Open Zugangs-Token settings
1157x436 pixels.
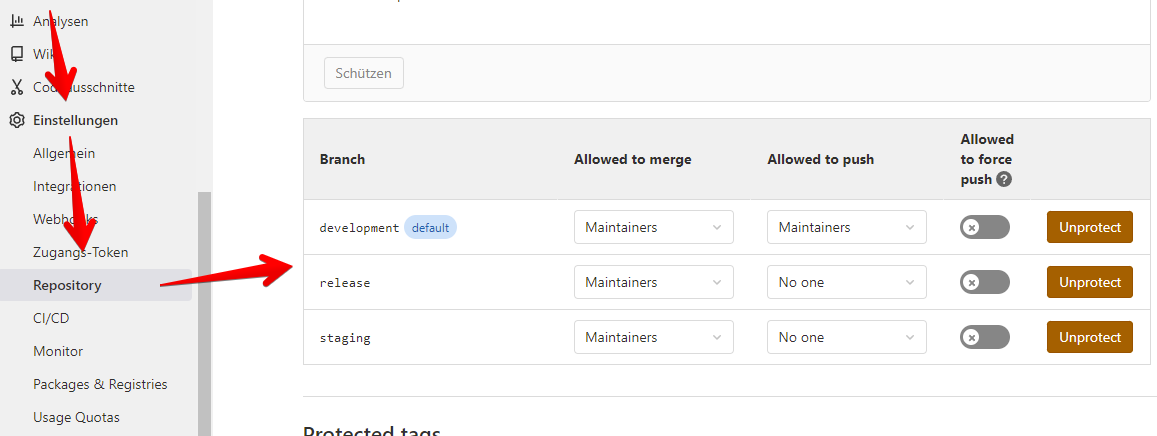(80, 252)
